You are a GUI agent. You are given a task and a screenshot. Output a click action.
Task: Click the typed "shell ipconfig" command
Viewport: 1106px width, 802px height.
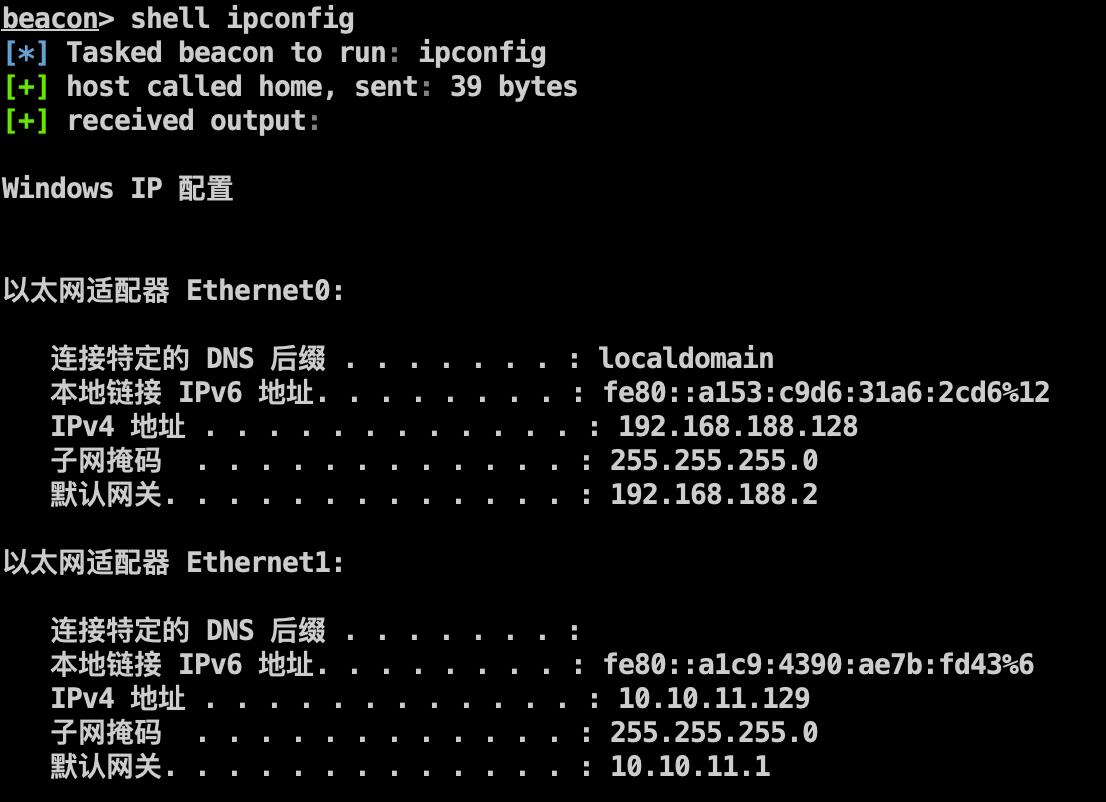coord(242,18)
